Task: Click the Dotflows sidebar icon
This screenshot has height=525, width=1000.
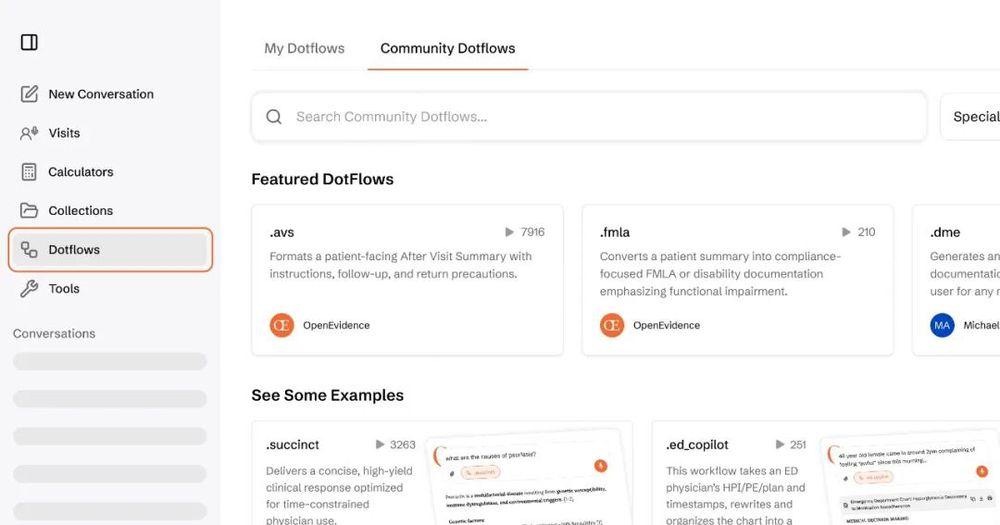Action: point(29,250)
